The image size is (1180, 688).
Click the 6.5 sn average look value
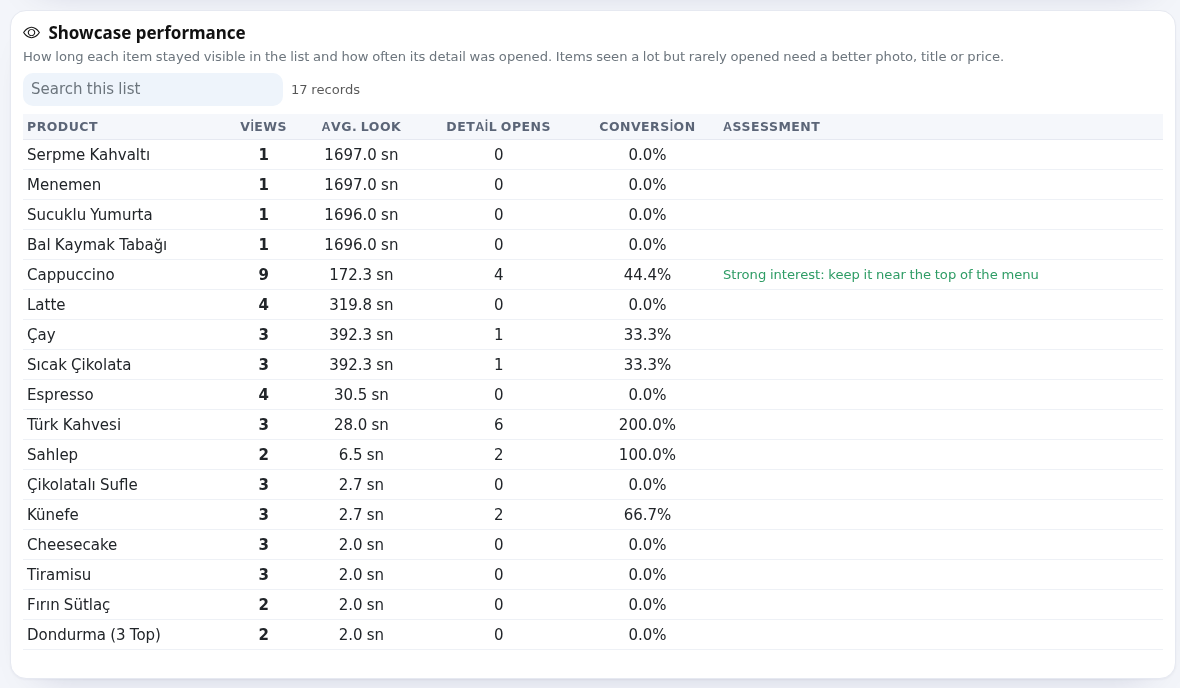[x=361, y=455]
